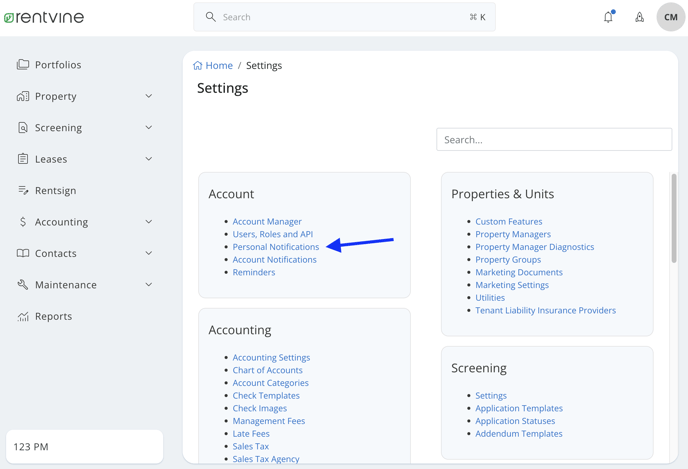Click the Rentvine logo
The height and width of the screenshot is (469, 688).
(x=44, y=17)
